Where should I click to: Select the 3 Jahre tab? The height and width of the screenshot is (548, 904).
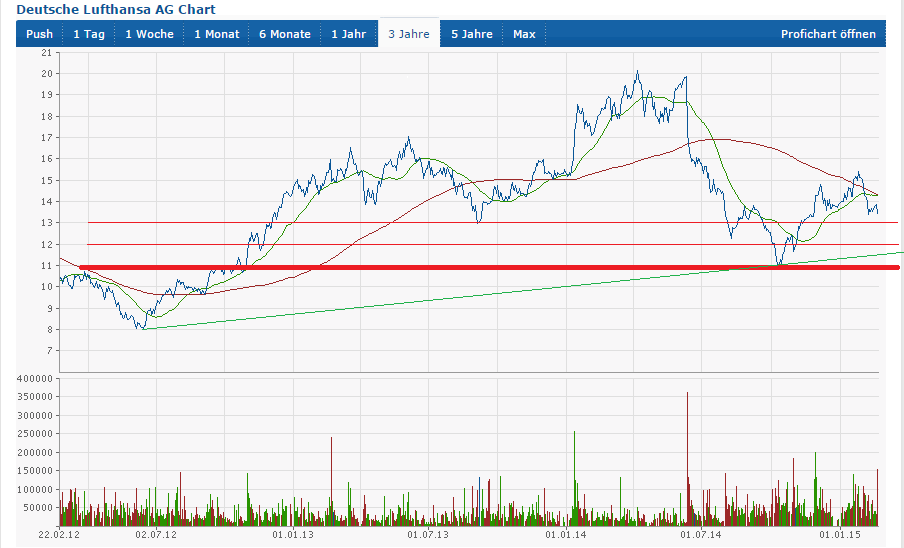pos(409,34)
